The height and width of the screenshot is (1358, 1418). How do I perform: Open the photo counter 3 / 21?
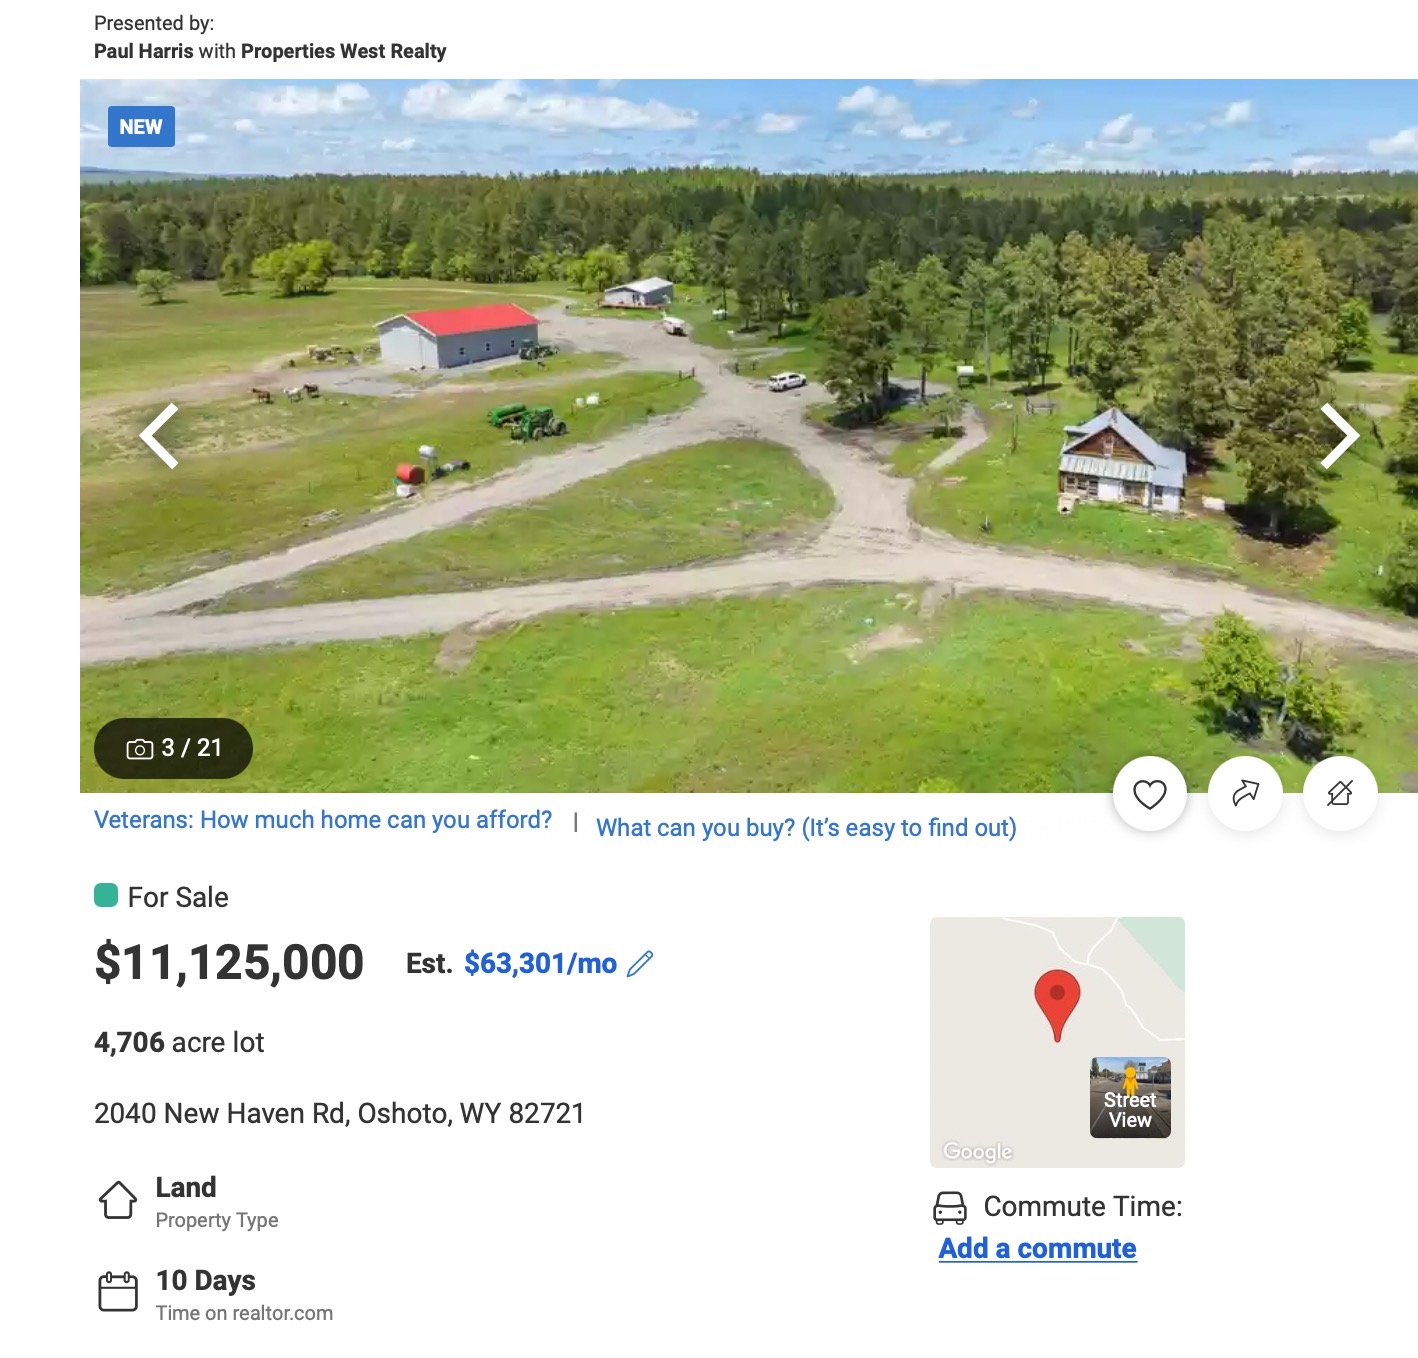coord(173,748)
